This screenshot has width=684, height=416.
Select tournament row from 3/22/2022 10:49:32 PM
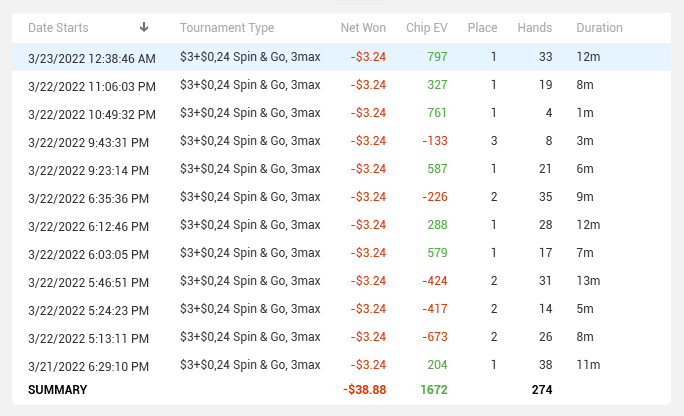[x=341, y=113]
